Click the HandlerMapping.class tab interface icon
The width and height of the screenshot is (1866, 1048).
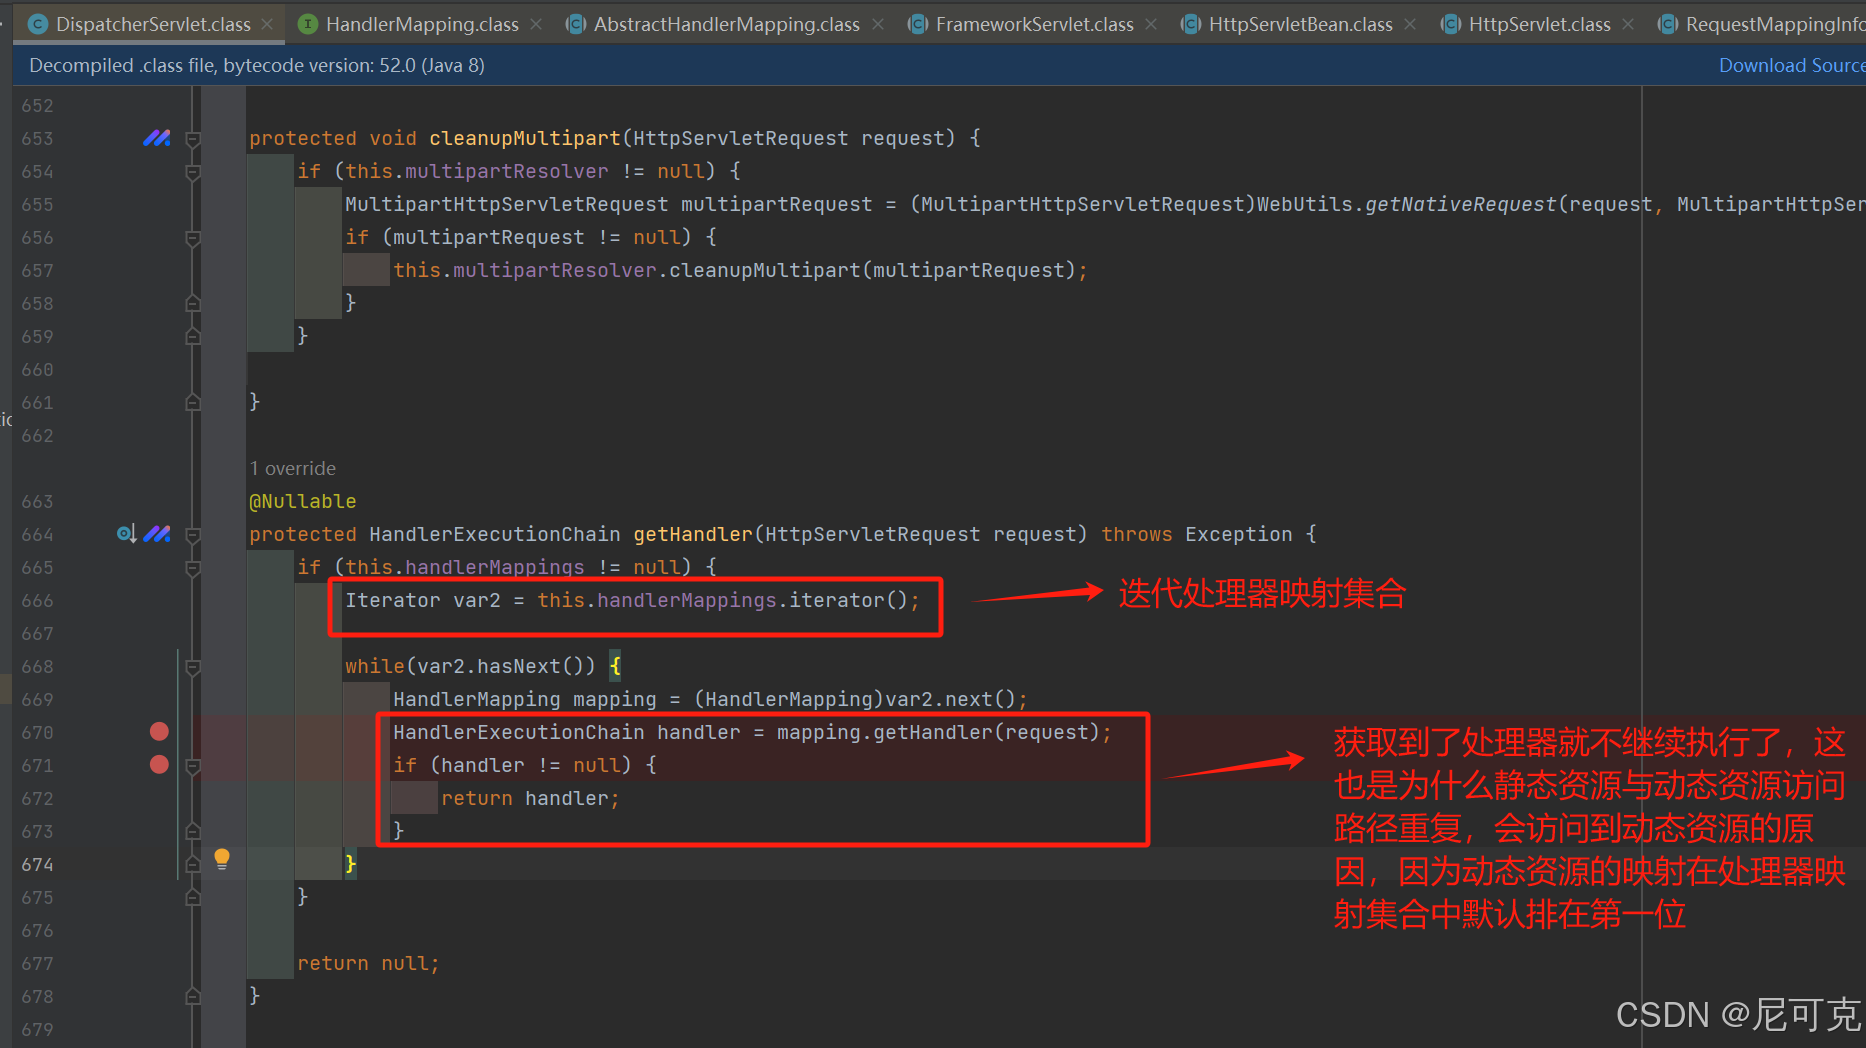point(308,24)
